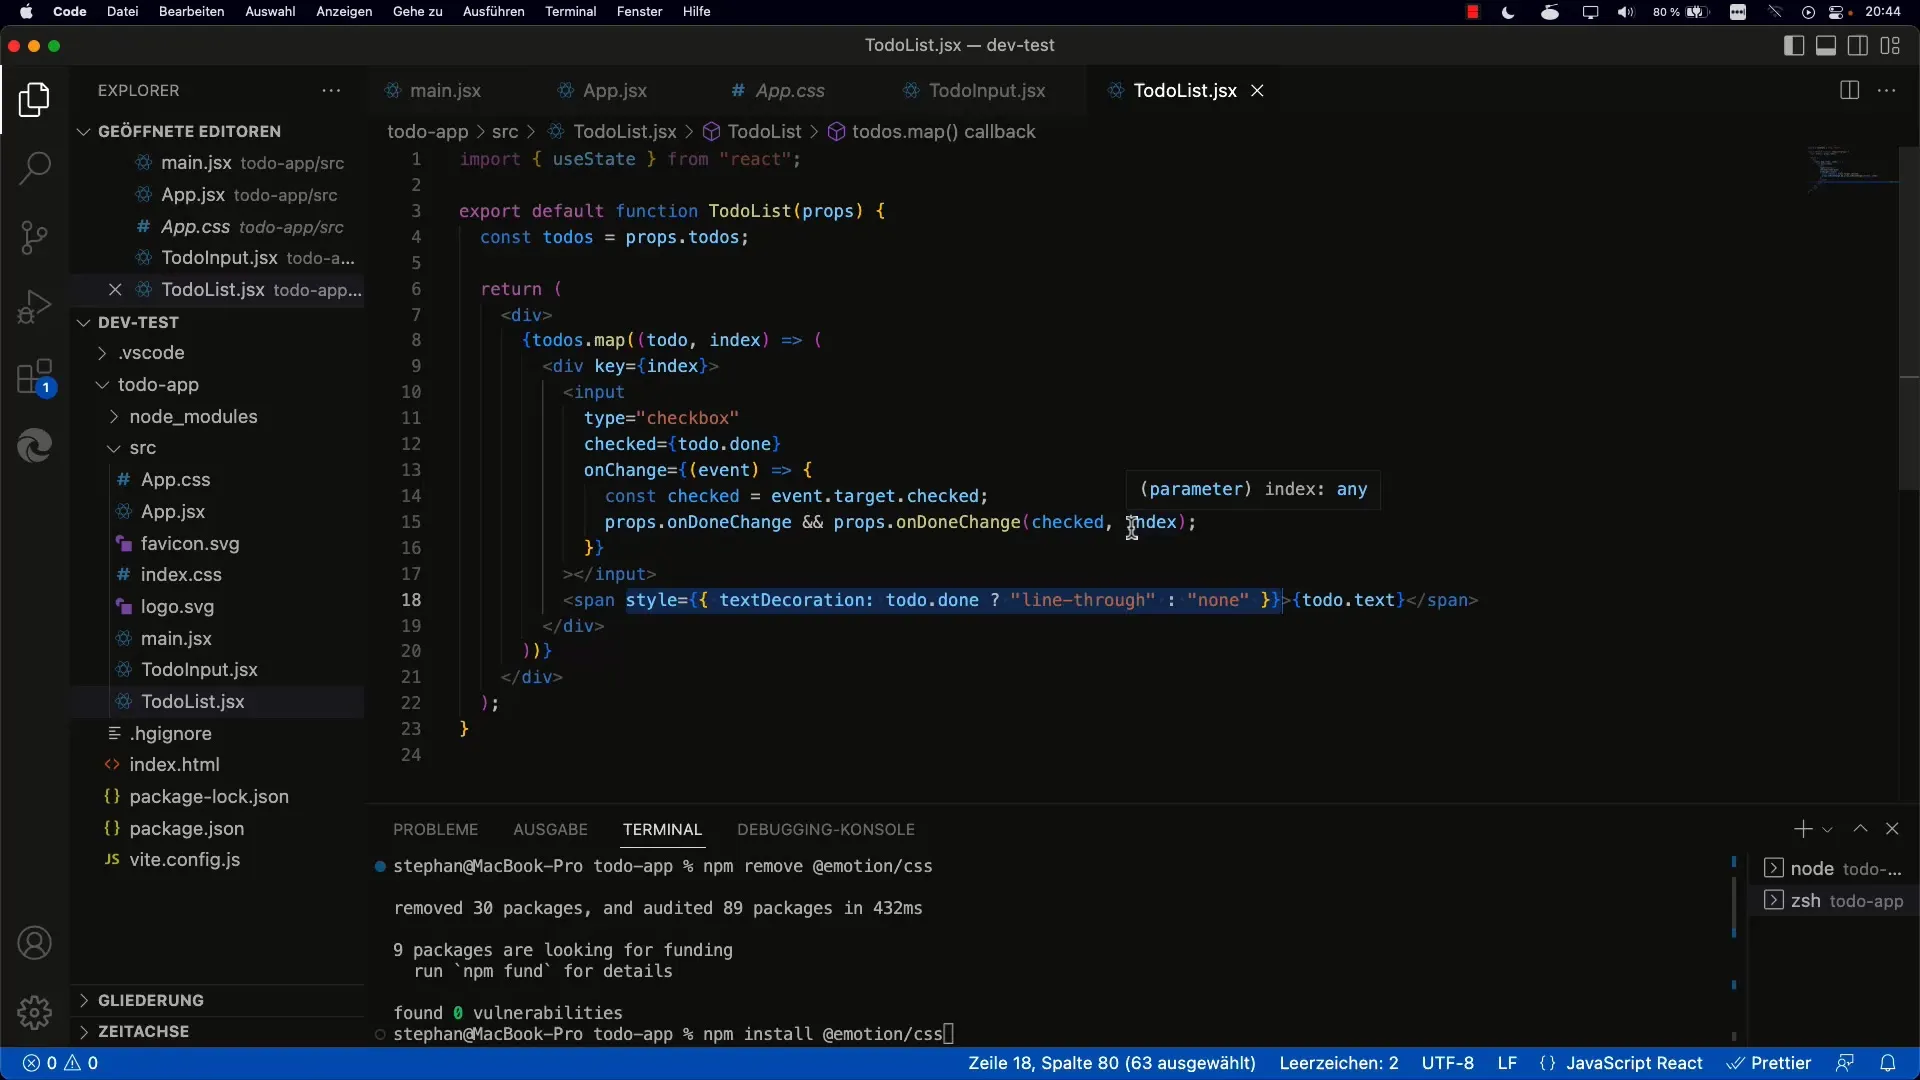Image resolution: width=1920 pixels, height=1080 pixels.
Task: Create a new terminal with plus icon
Action: (1802, 829)
